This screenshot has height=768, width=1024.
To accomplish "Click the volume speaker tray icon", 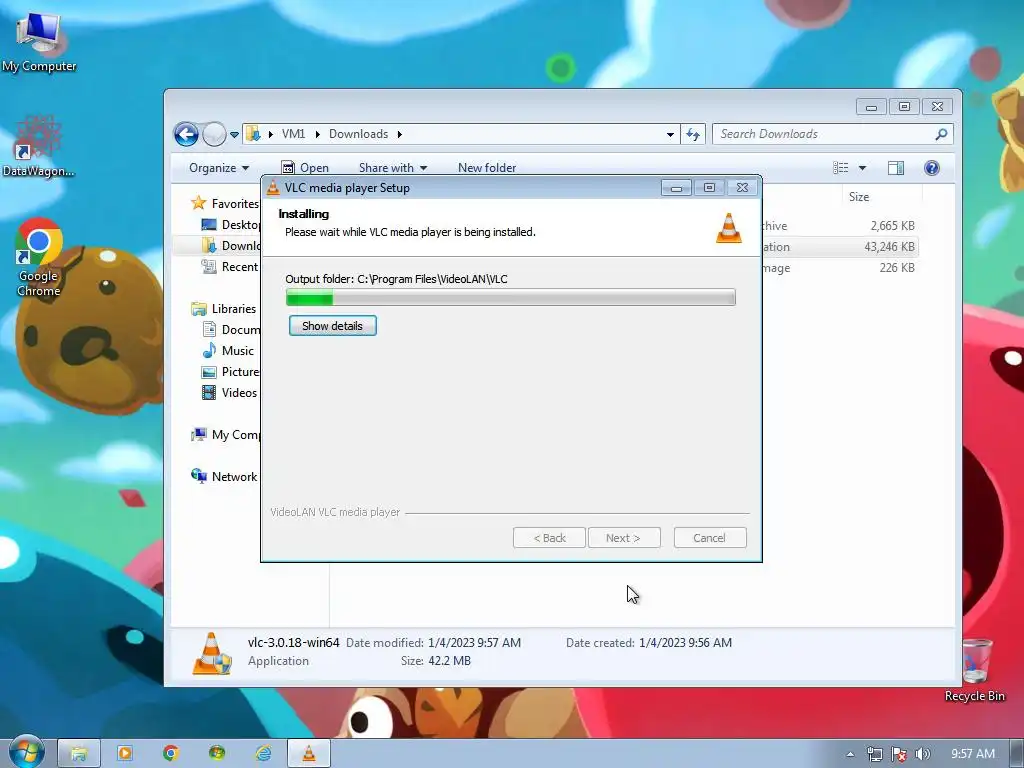I will tap(923, 754).
